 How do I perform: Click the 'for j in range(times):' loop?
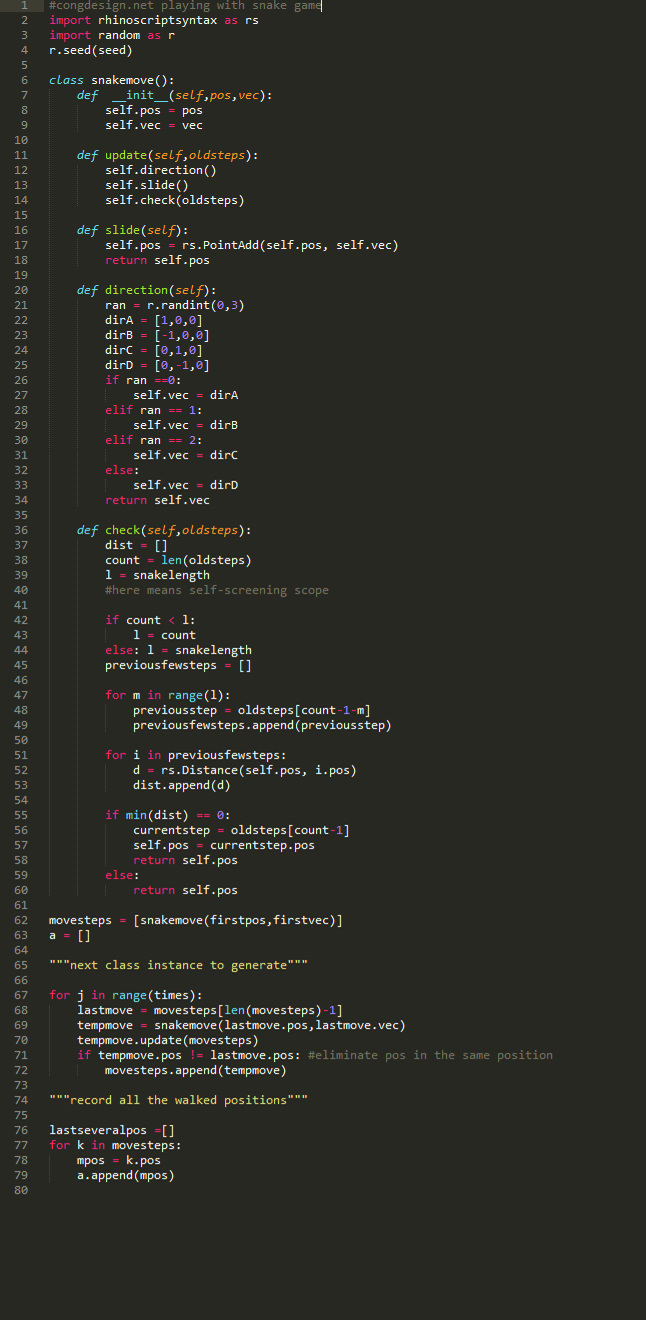point(126,995)
